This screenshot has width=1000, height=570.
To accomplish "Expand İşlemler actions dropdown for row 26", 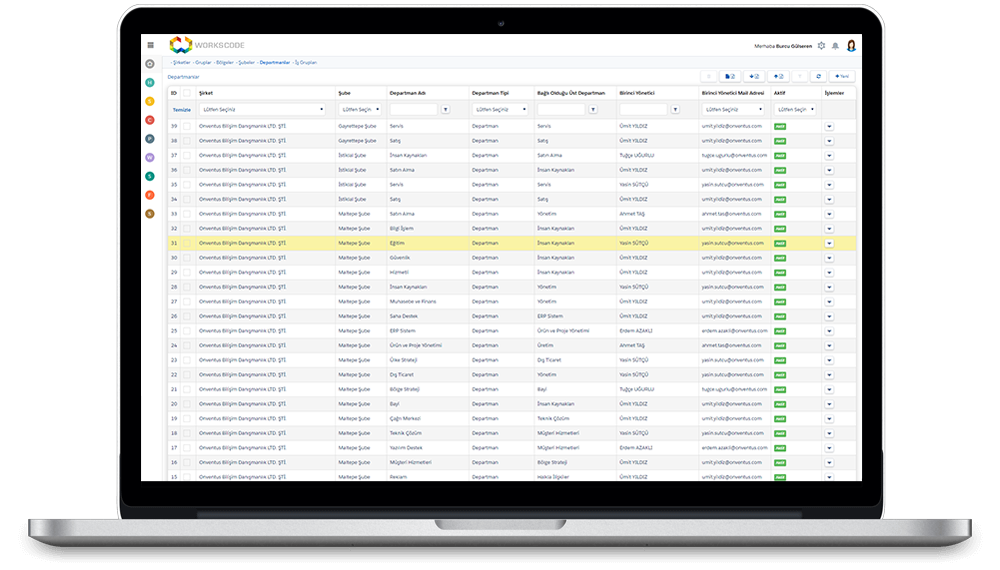I will (x=829, y=316).
